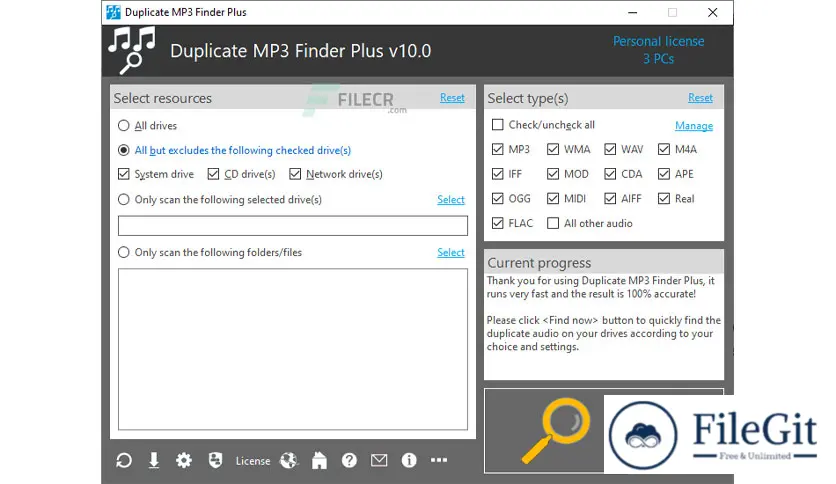Open help with the question mark icon
836x484 pixels.
coord(349,460)
